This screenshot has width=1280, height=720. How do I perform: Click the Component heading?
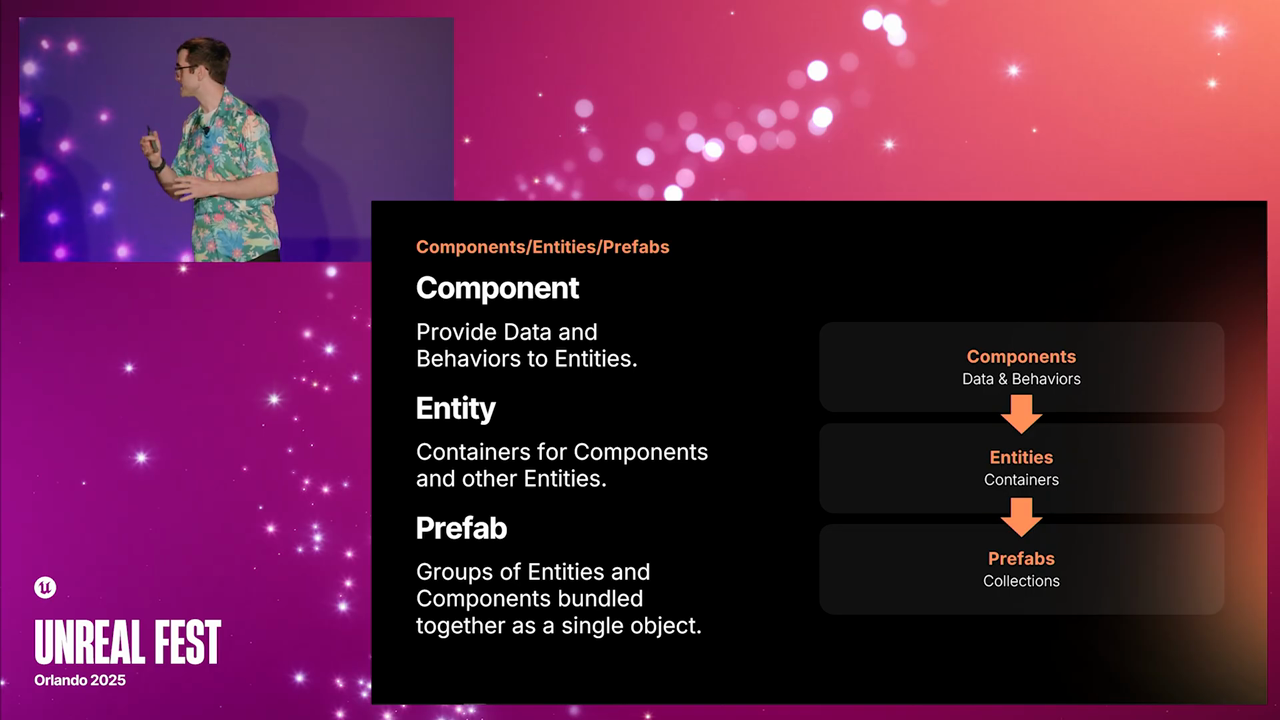(498, 288)
